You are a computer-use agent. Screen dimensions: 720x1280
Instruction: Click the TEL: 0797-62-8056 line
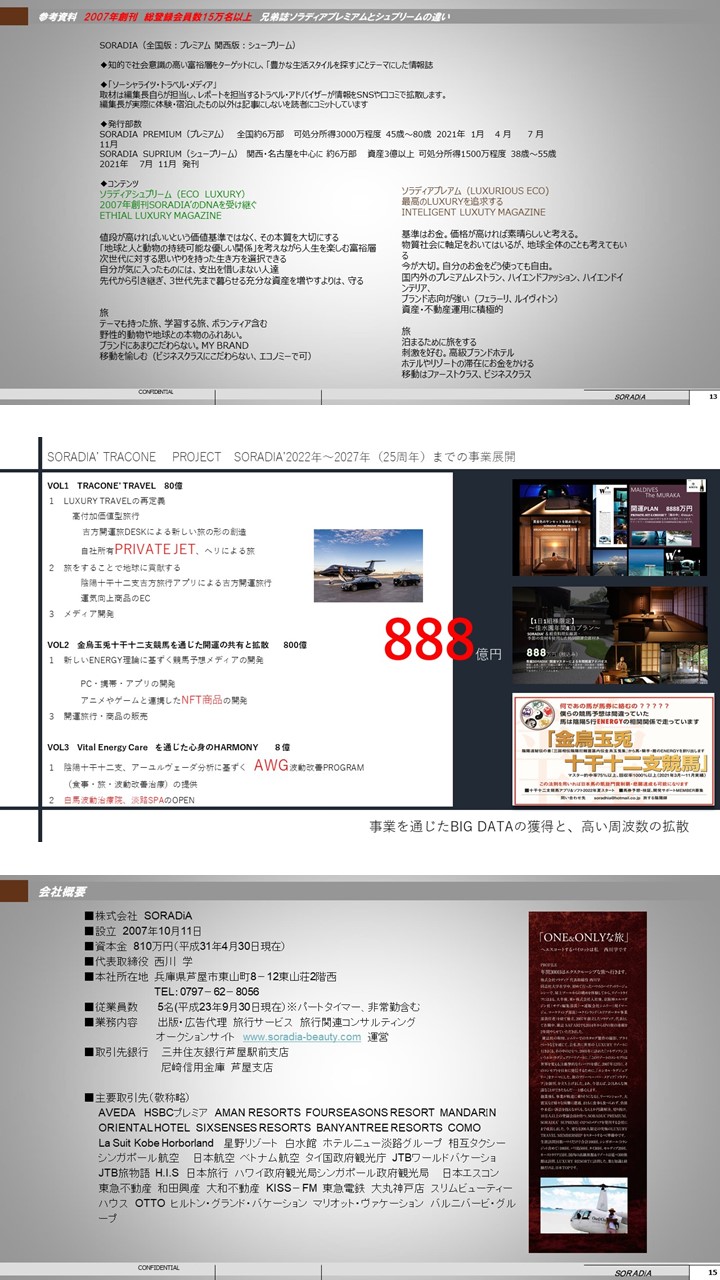point(208,992)
